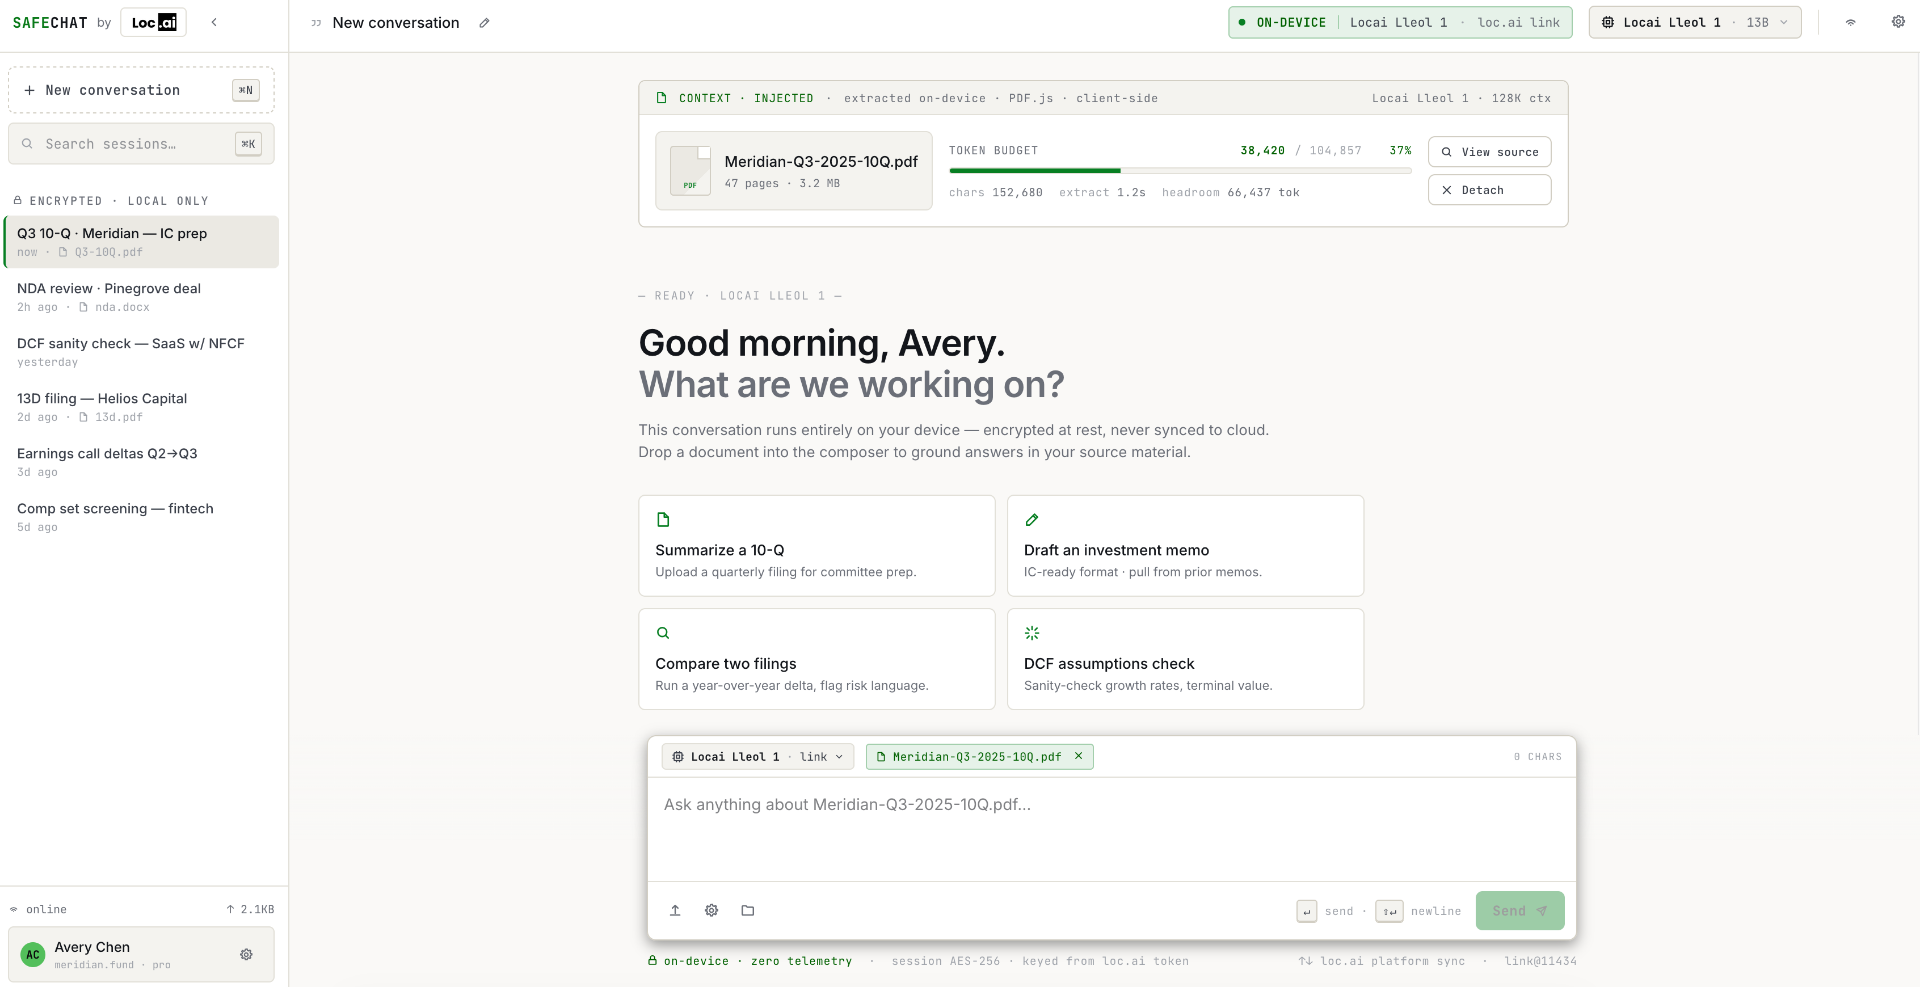Click document icon on Summarize card
The width and height of the screenshot is (1920, 987).
click(663, 520)
